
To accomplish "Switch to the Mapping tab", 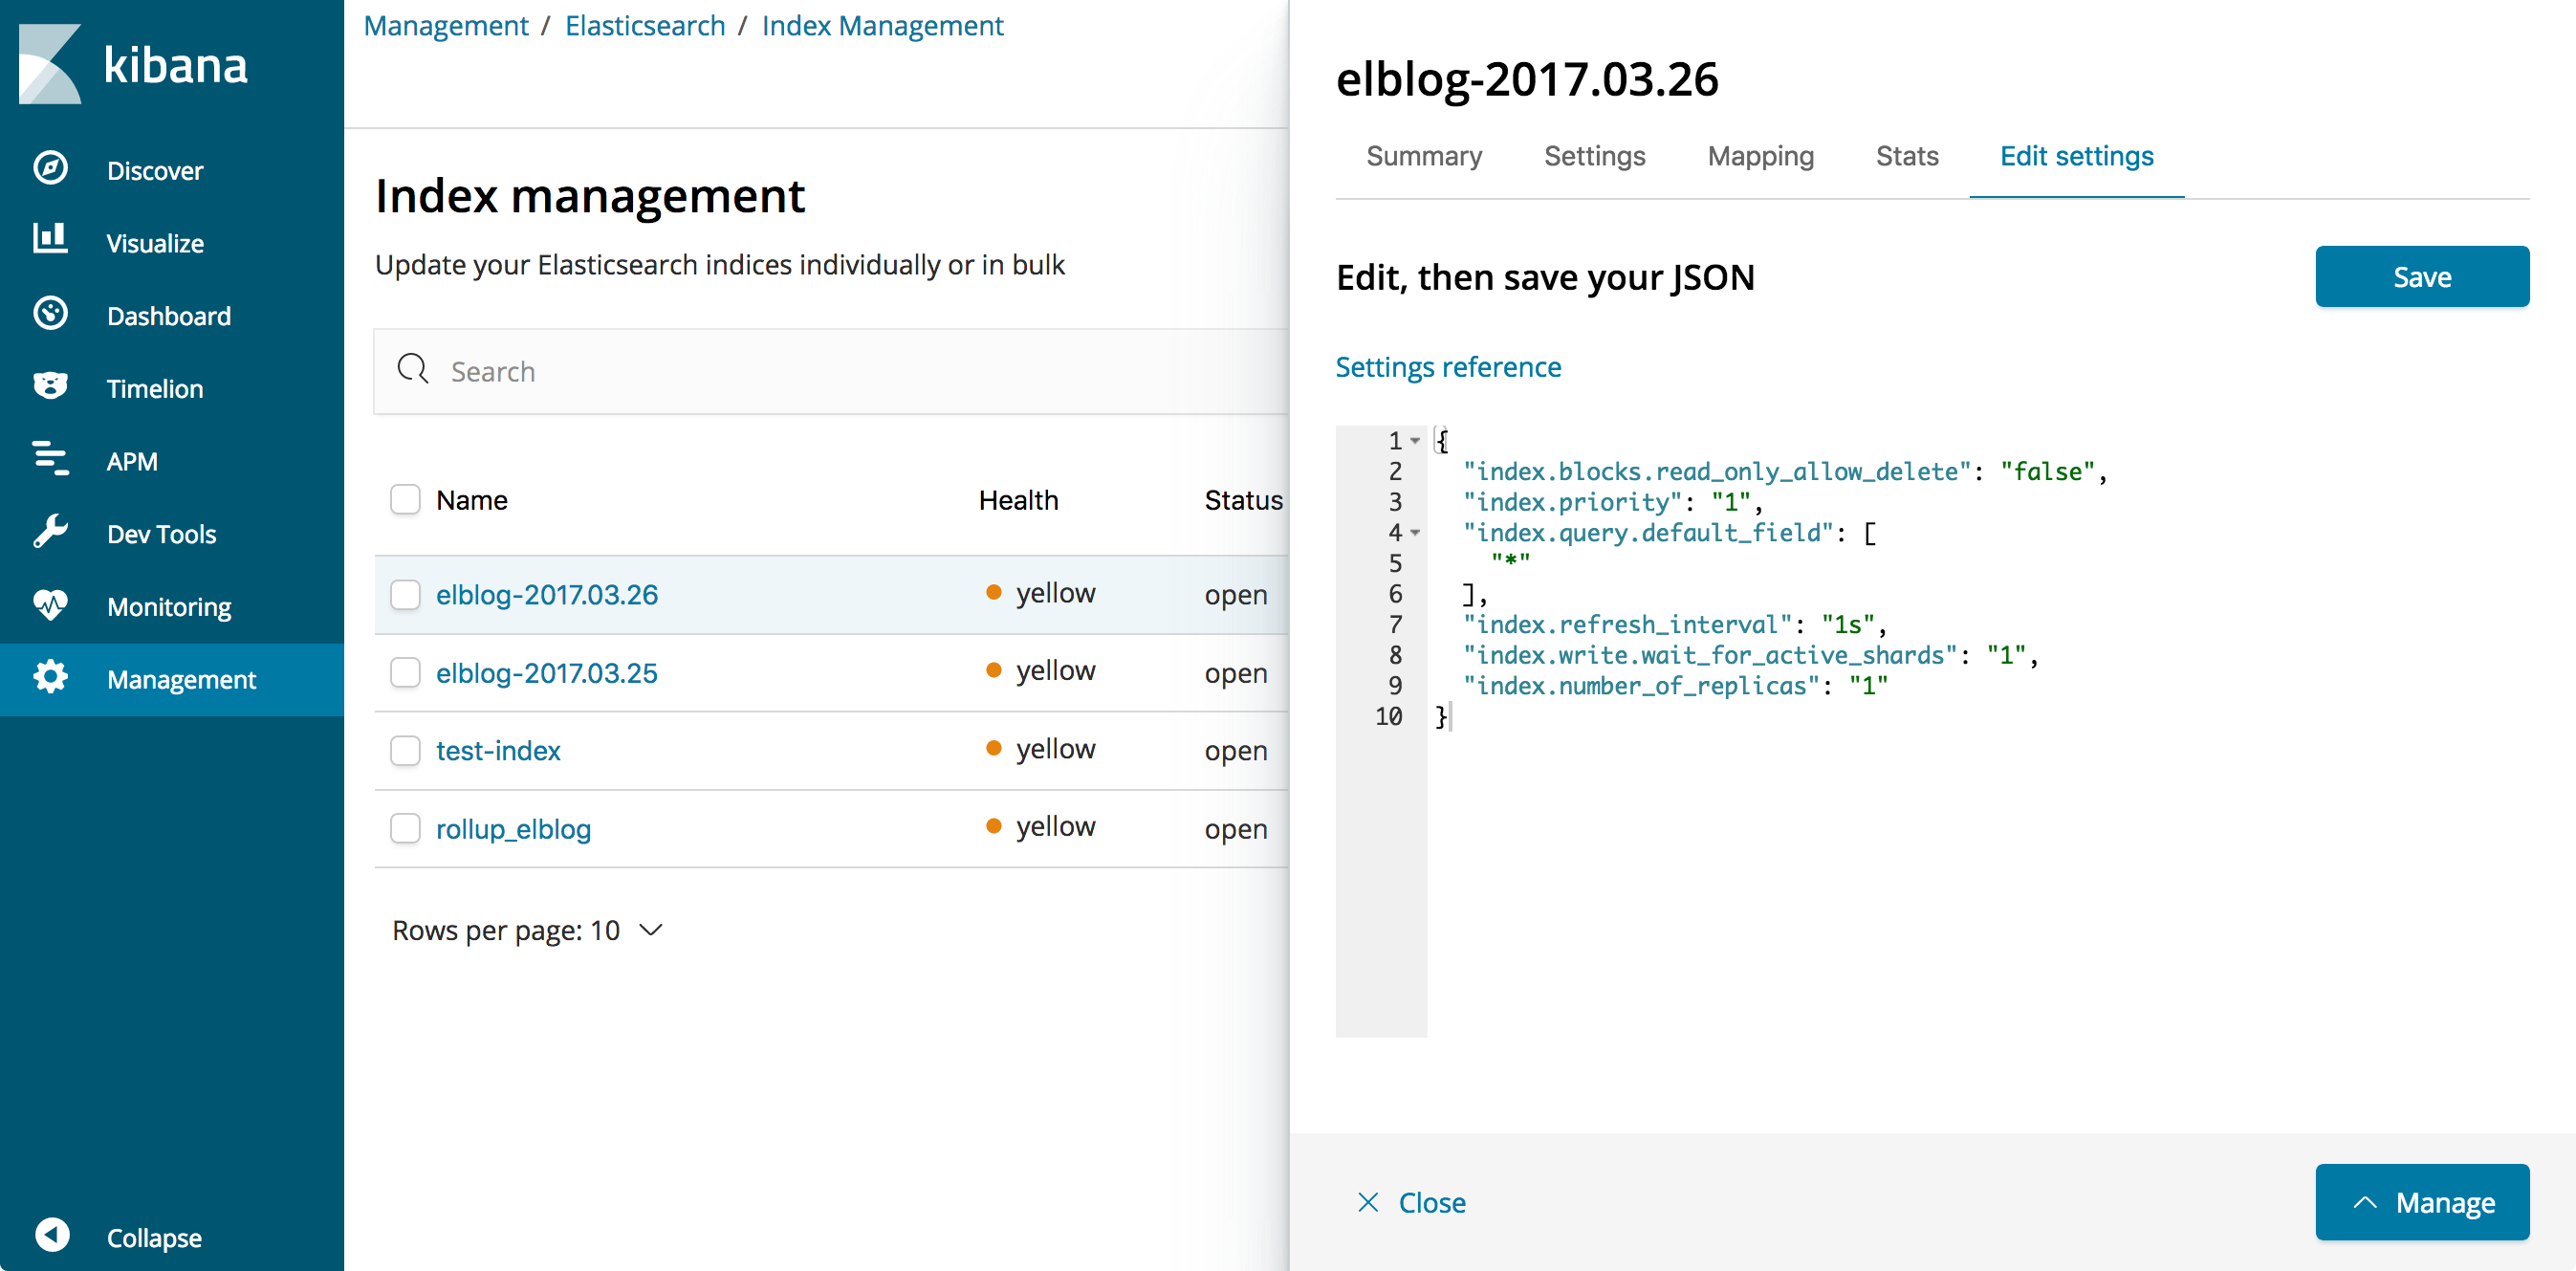I will coord(1760,156).
